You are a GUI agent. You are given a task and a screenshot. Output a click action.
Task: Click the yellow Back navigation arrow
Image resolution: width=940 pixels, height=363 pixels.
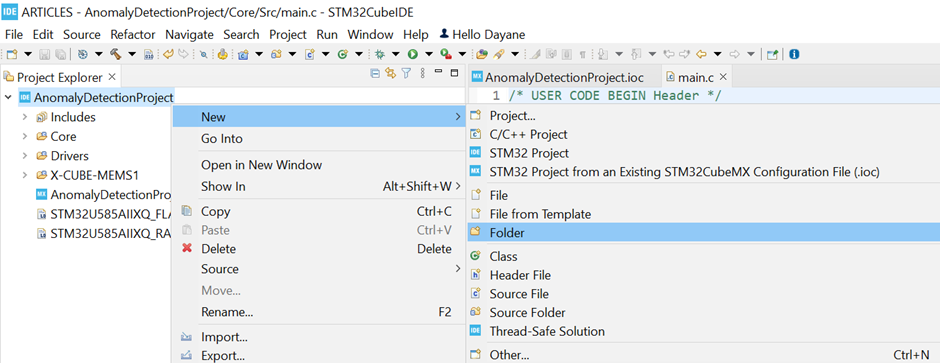click(x=701, y=54)
